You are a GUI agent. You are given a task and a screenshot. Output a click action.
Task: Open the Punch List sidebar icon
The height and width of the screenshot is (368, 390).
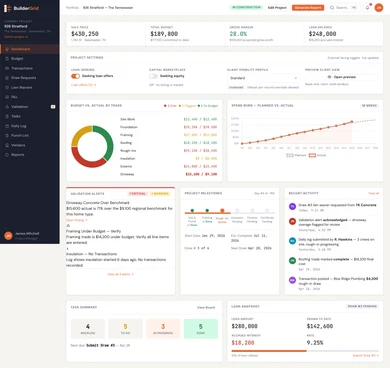7,136
